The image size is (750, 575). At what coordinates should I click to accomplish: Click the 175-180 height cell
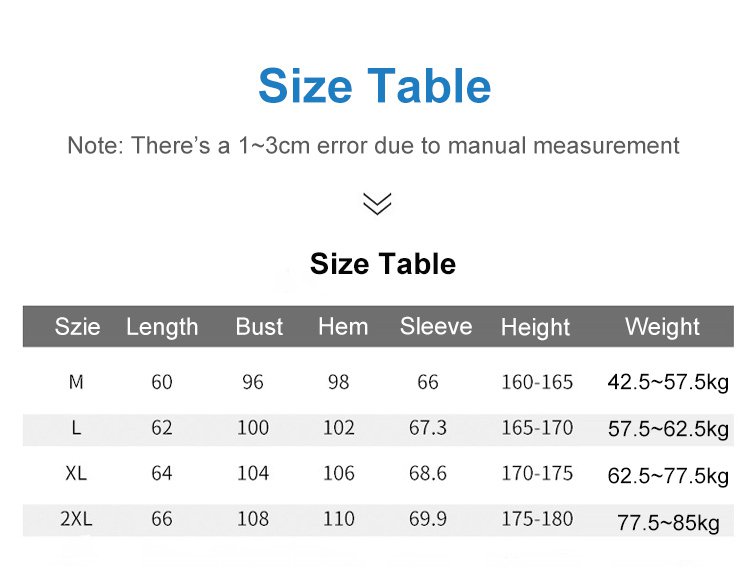(x=537, y=520)
